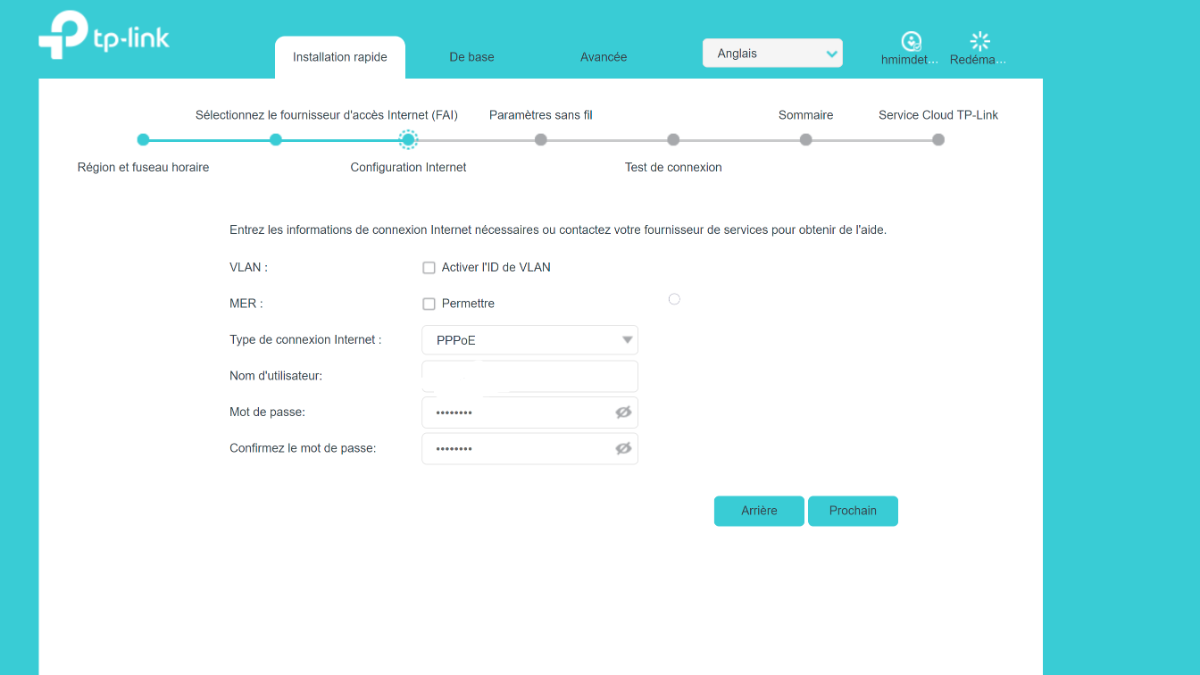Click the Redémarrer reboot icon

tap(980, 41)
